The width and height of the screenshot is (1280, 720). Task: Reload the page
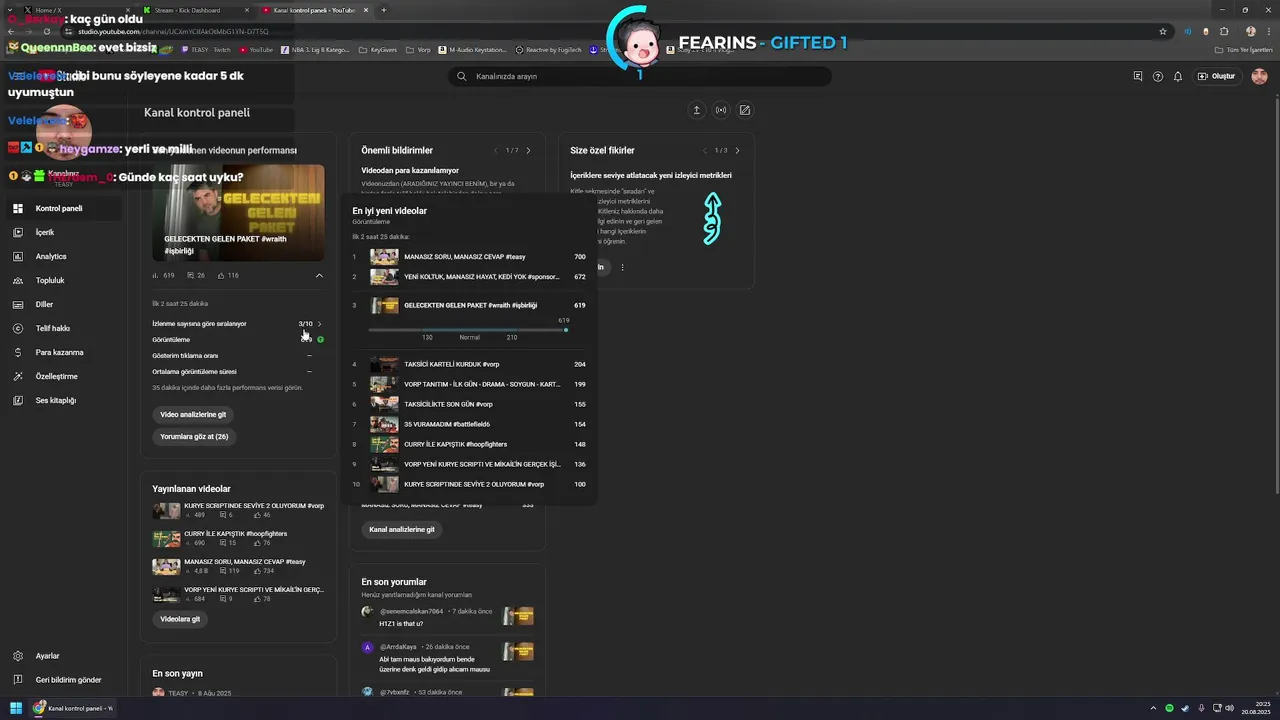[x=47, y=31]
